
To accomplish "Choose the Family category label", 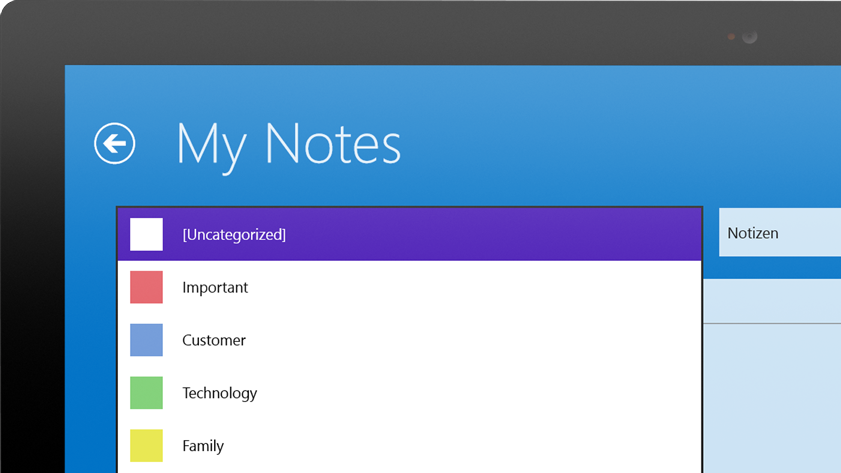I will tap(203, 446).
